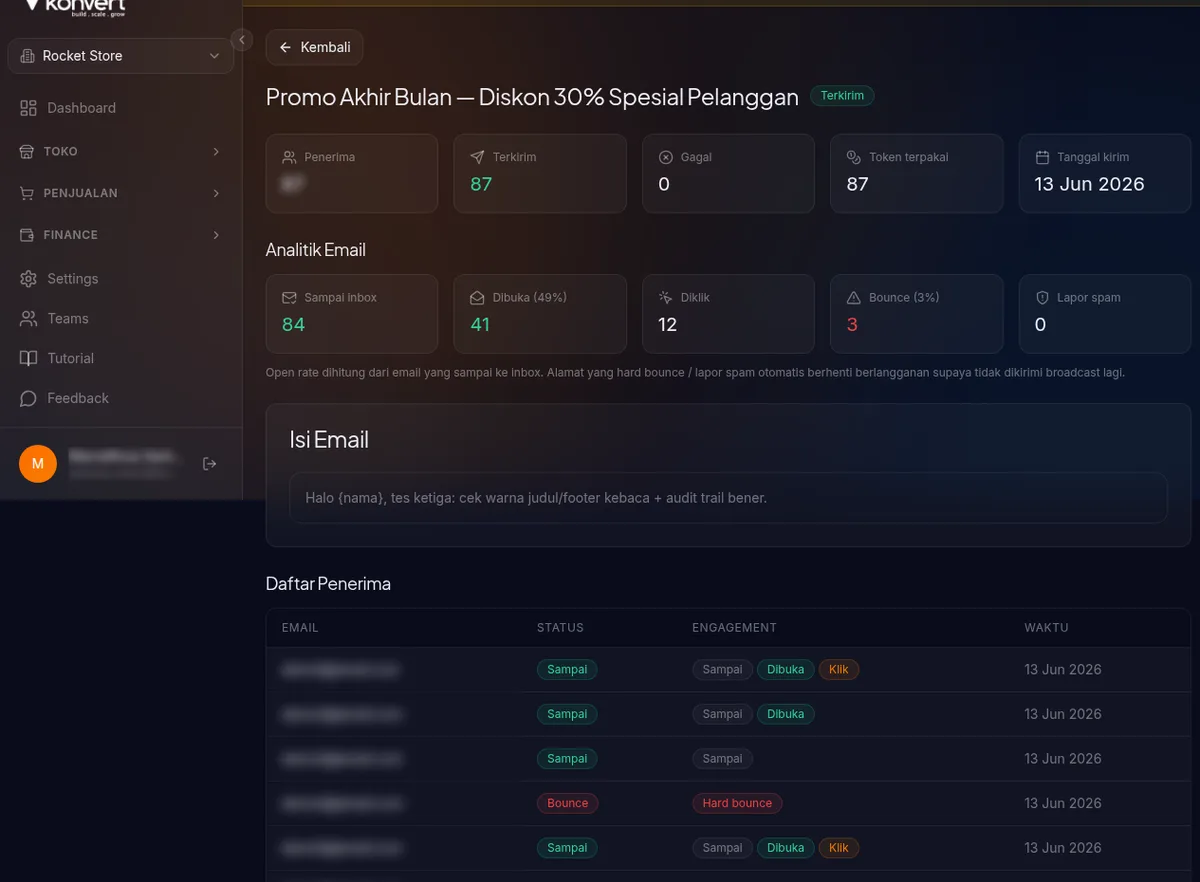Click the Tanggal kirim calendar icon
The height and width of the screenshot is (882, 1200).
[1042, 157]
